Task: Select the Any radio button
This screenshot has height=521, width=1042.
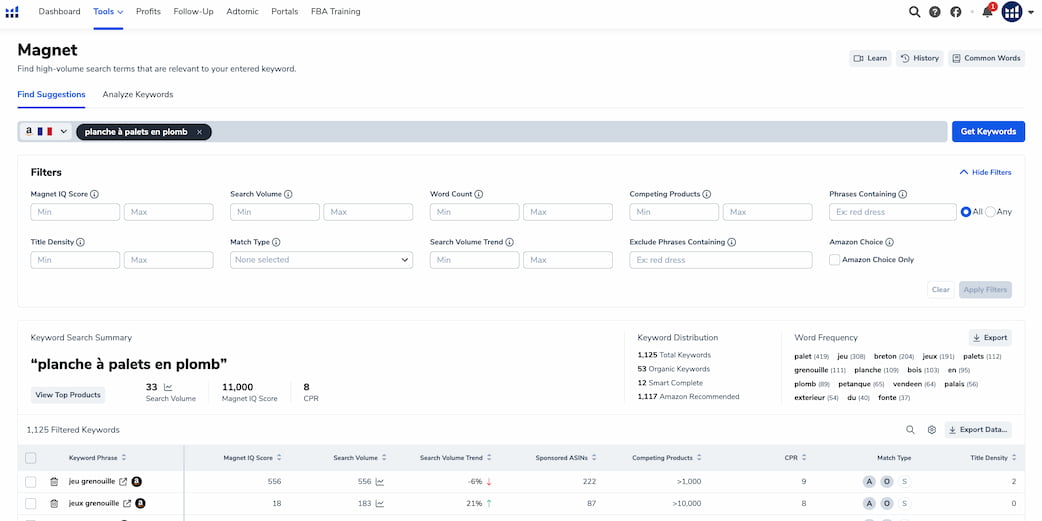Action: click(990, 212)
